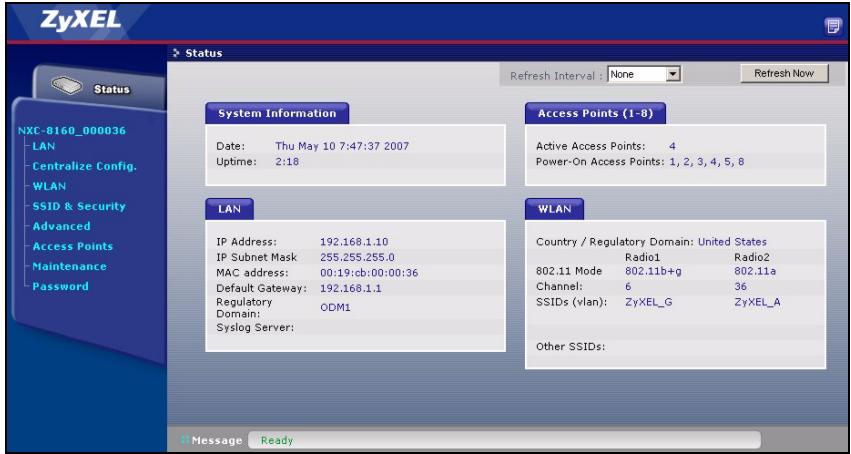This screenshot has width=851, height=454.
Task: Click the System Information panel header
Action: point(277,113)
